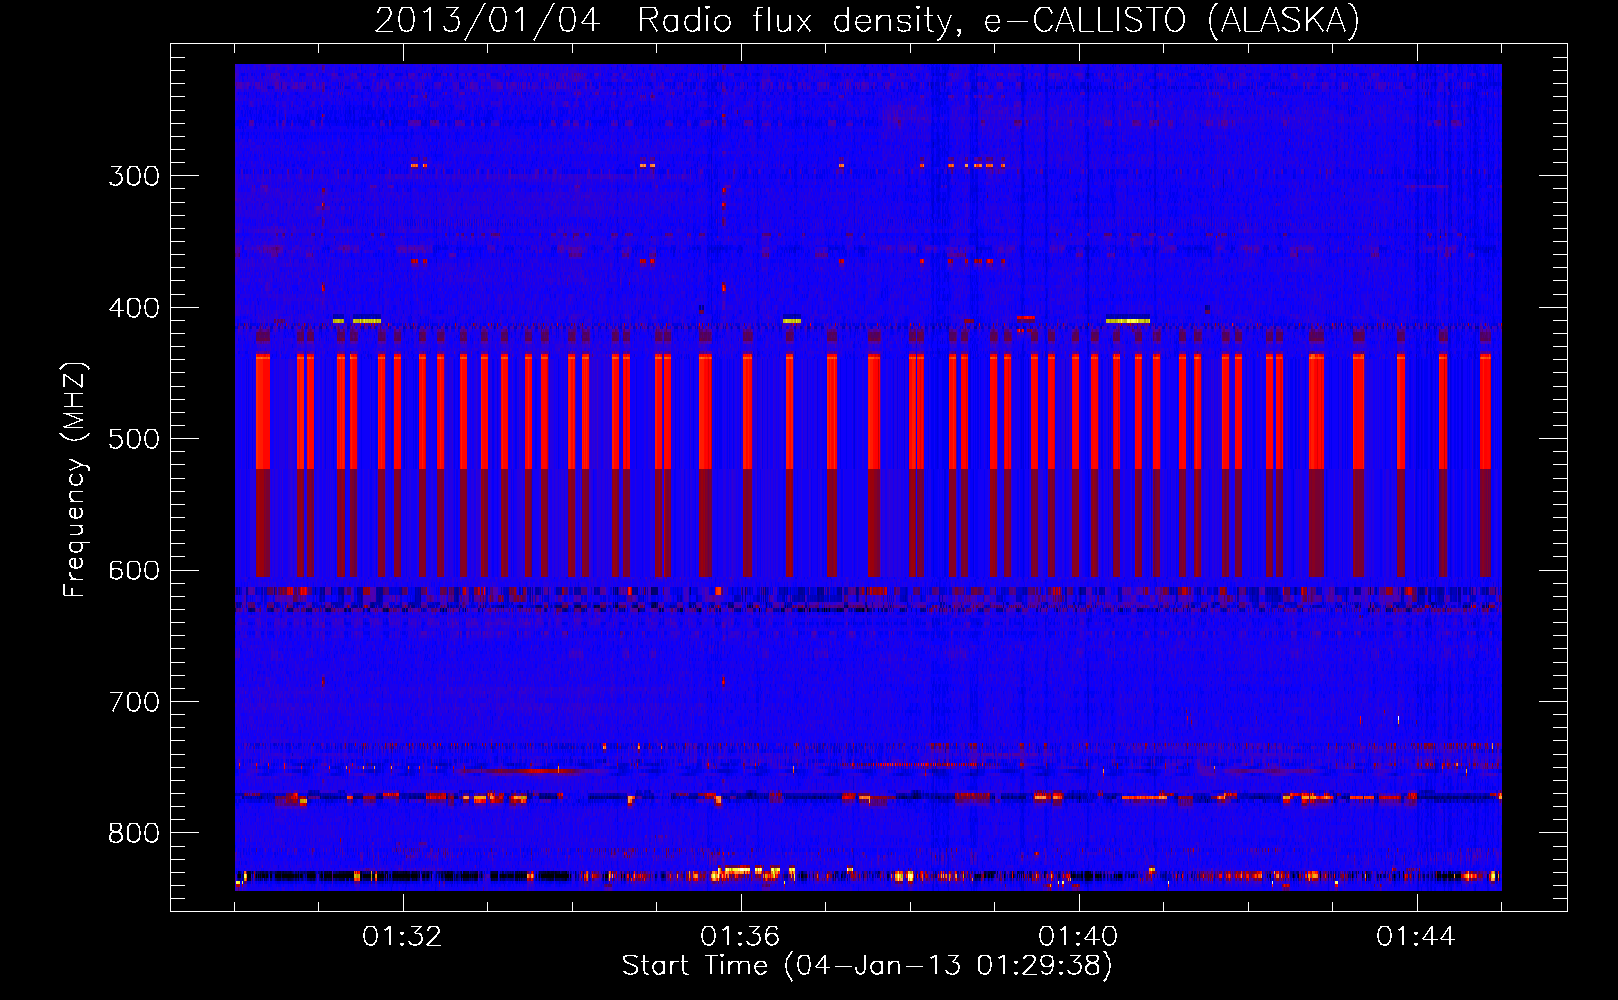Click the 400 frequency tick label
Screen dimensions: 1618x1000
(x=134, y=308)
